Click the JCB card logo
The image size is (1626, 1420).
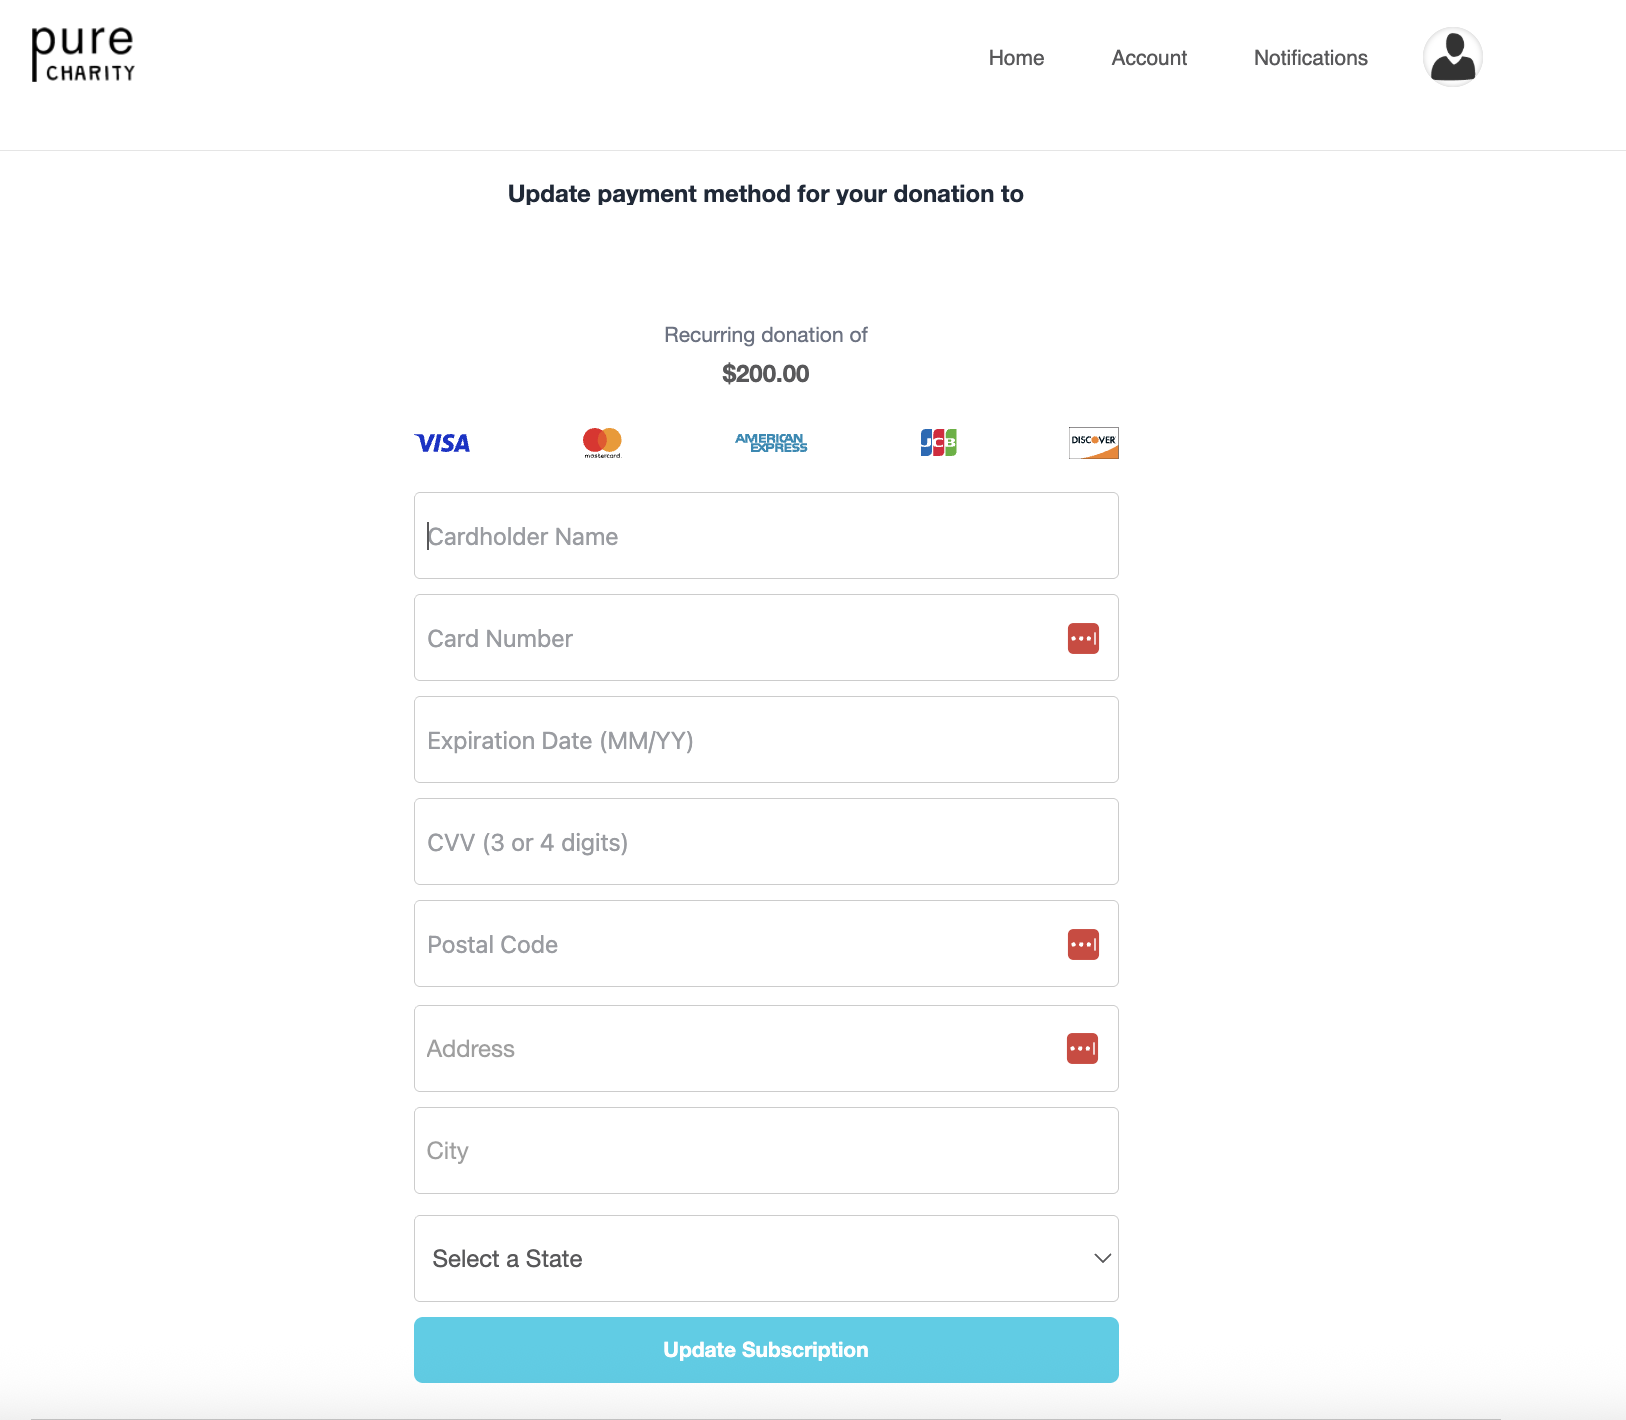coord(938,442)
